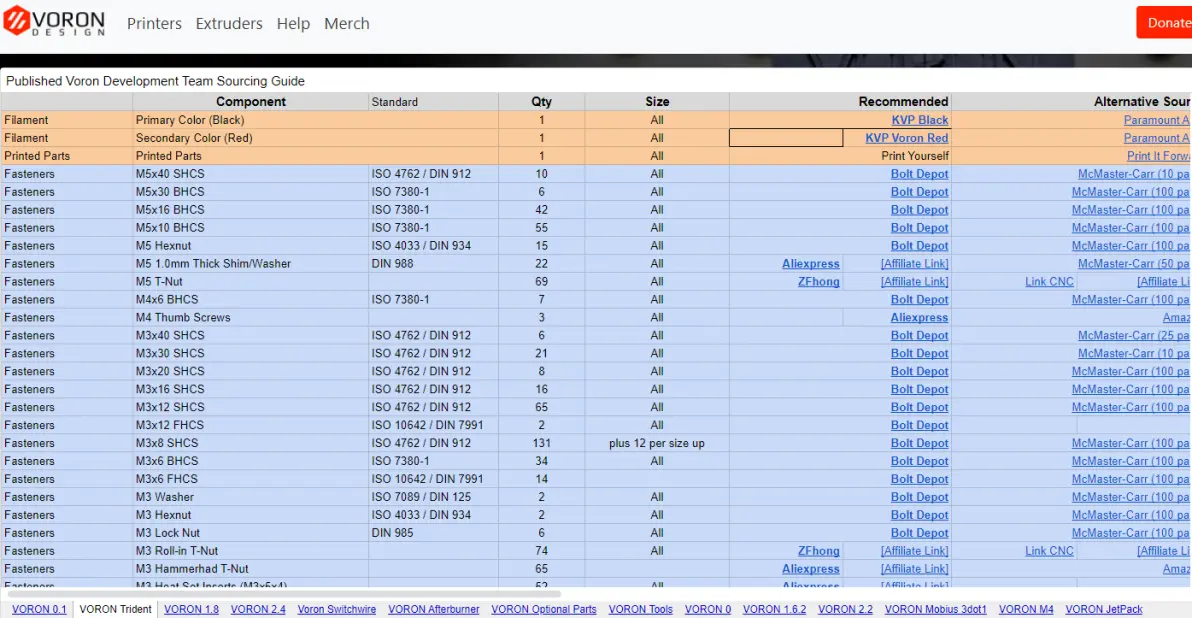Select the 'ISO 10642 / DIN 7991' cell for M3x12 FHCS
Viewport: 1192px width, 618px height.
click(433, 425)
